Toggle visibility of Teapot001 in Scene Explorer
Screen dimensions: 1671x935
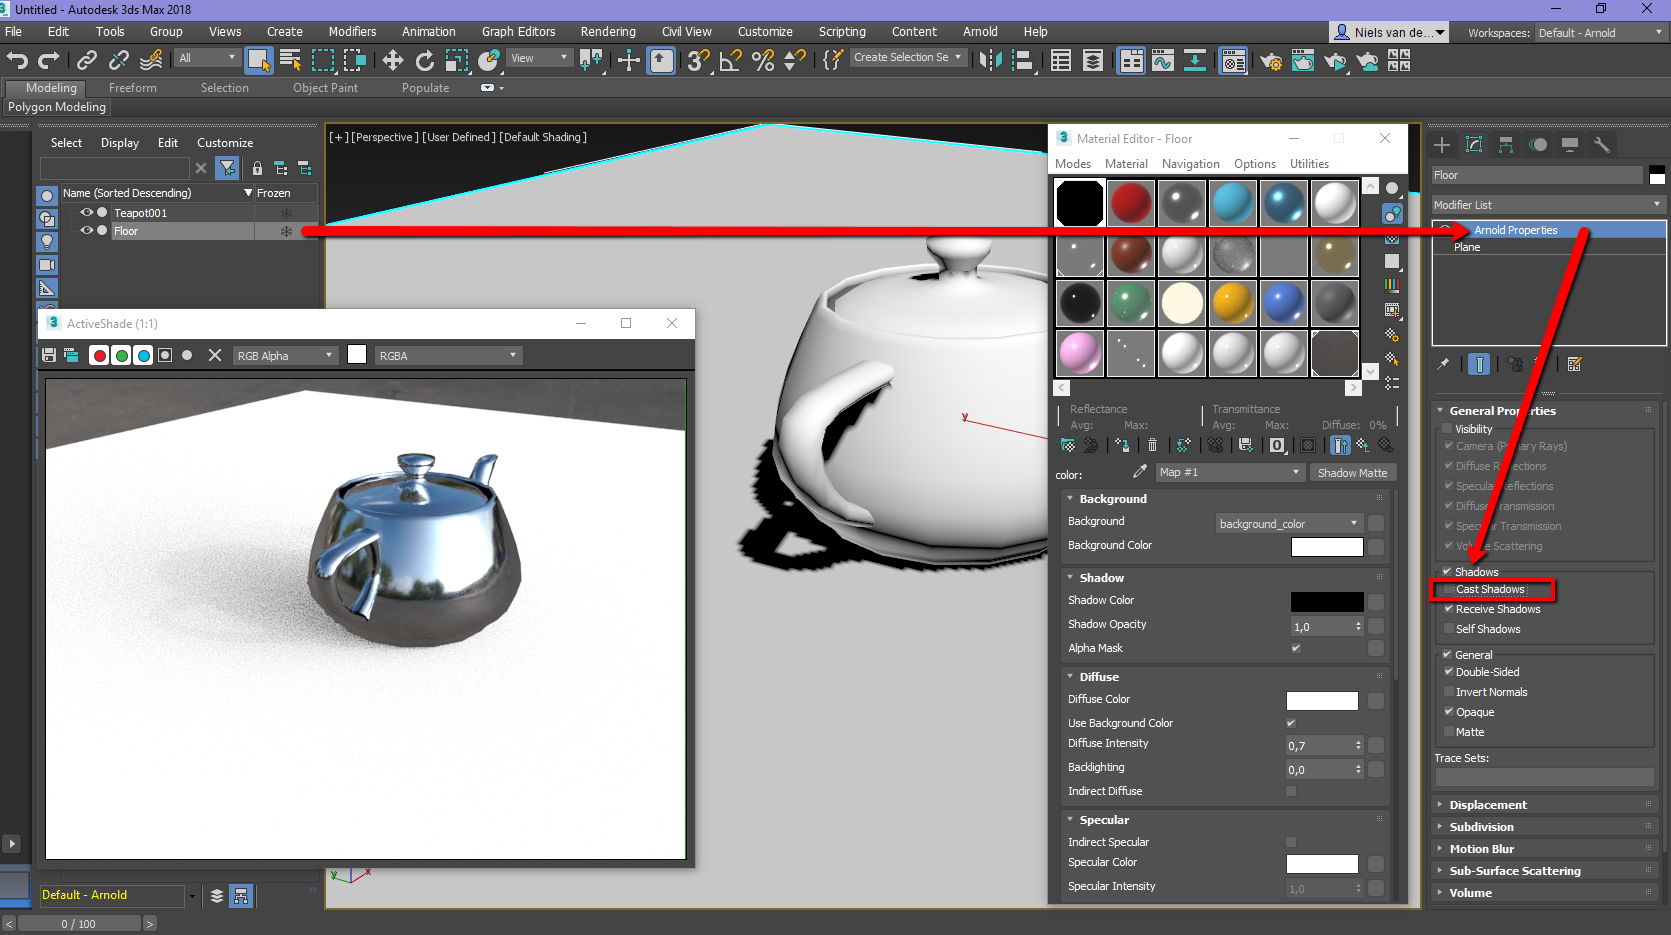[86, 212]
